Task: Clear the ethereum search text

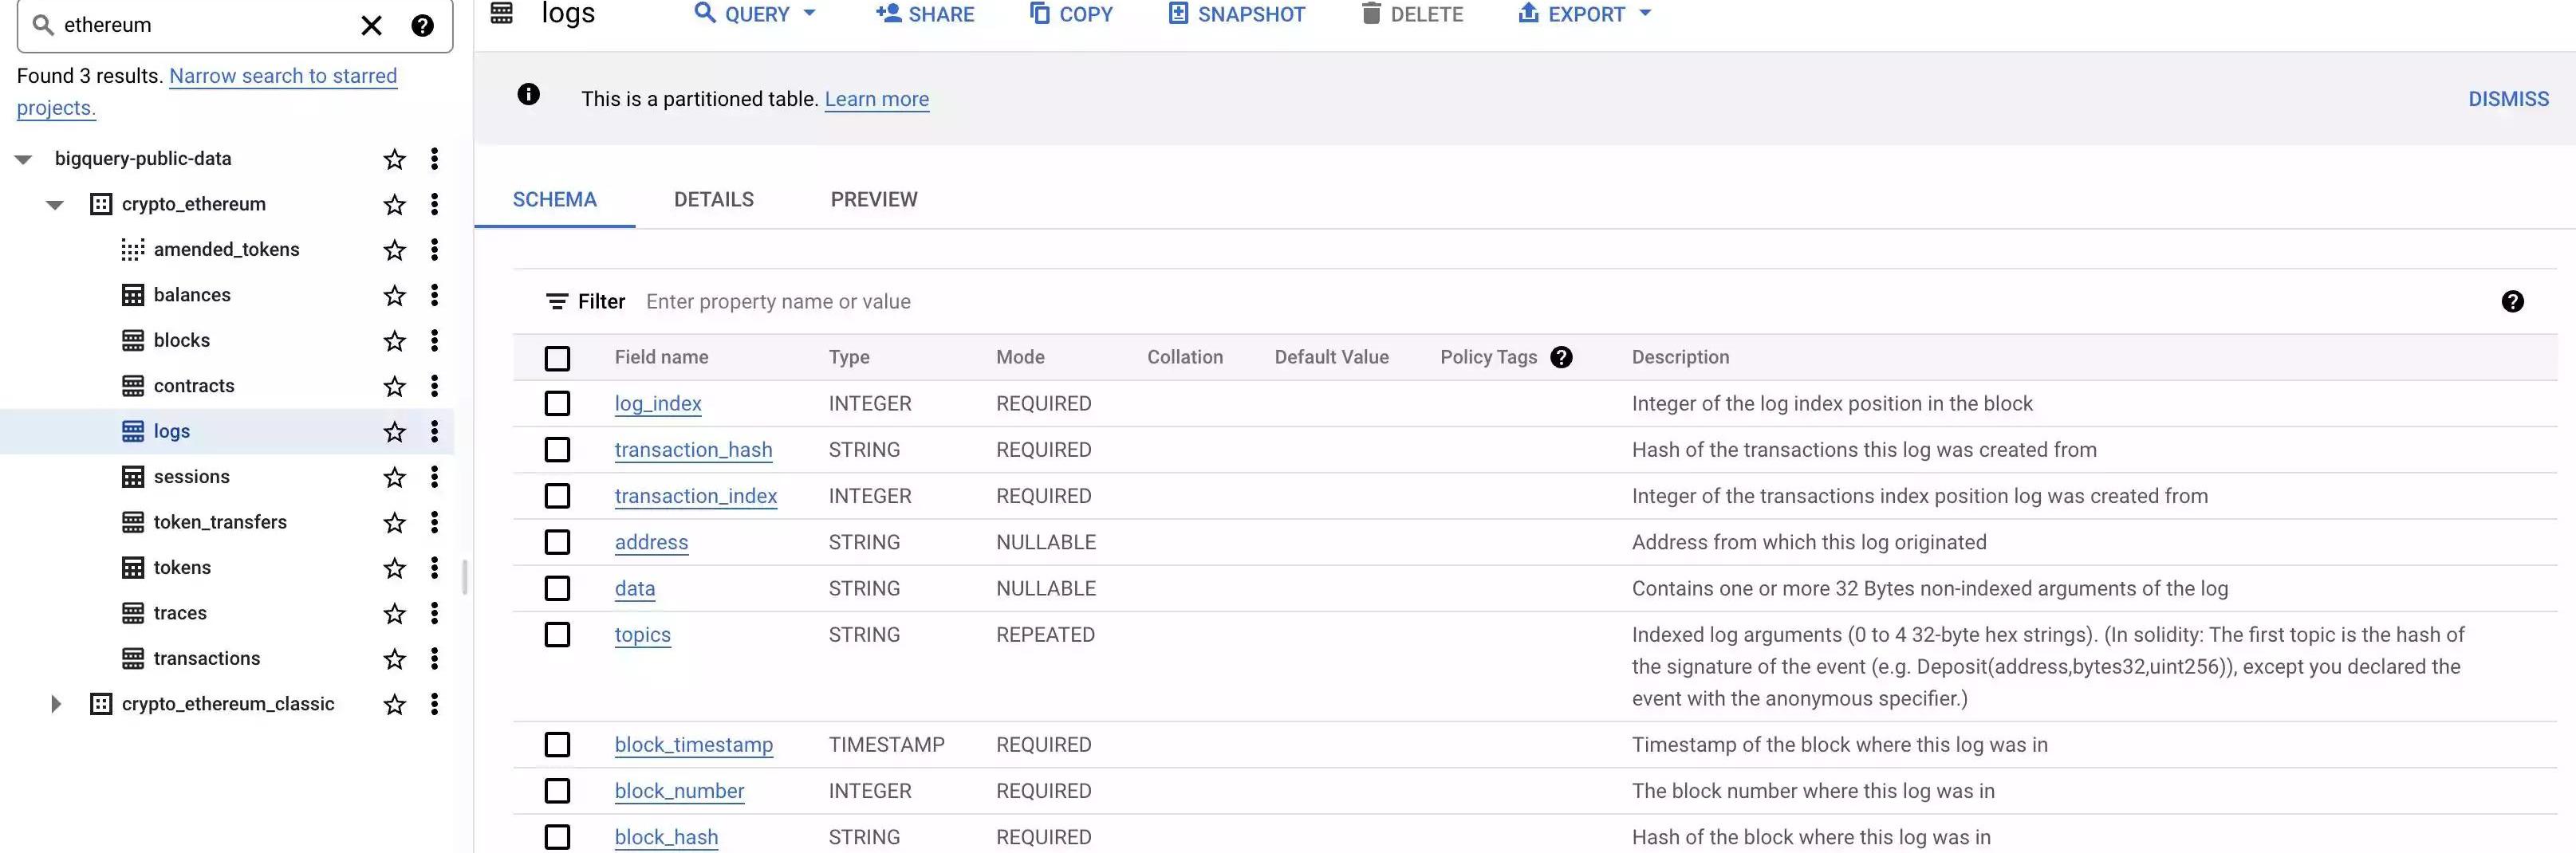Action: tap(371, 25)
